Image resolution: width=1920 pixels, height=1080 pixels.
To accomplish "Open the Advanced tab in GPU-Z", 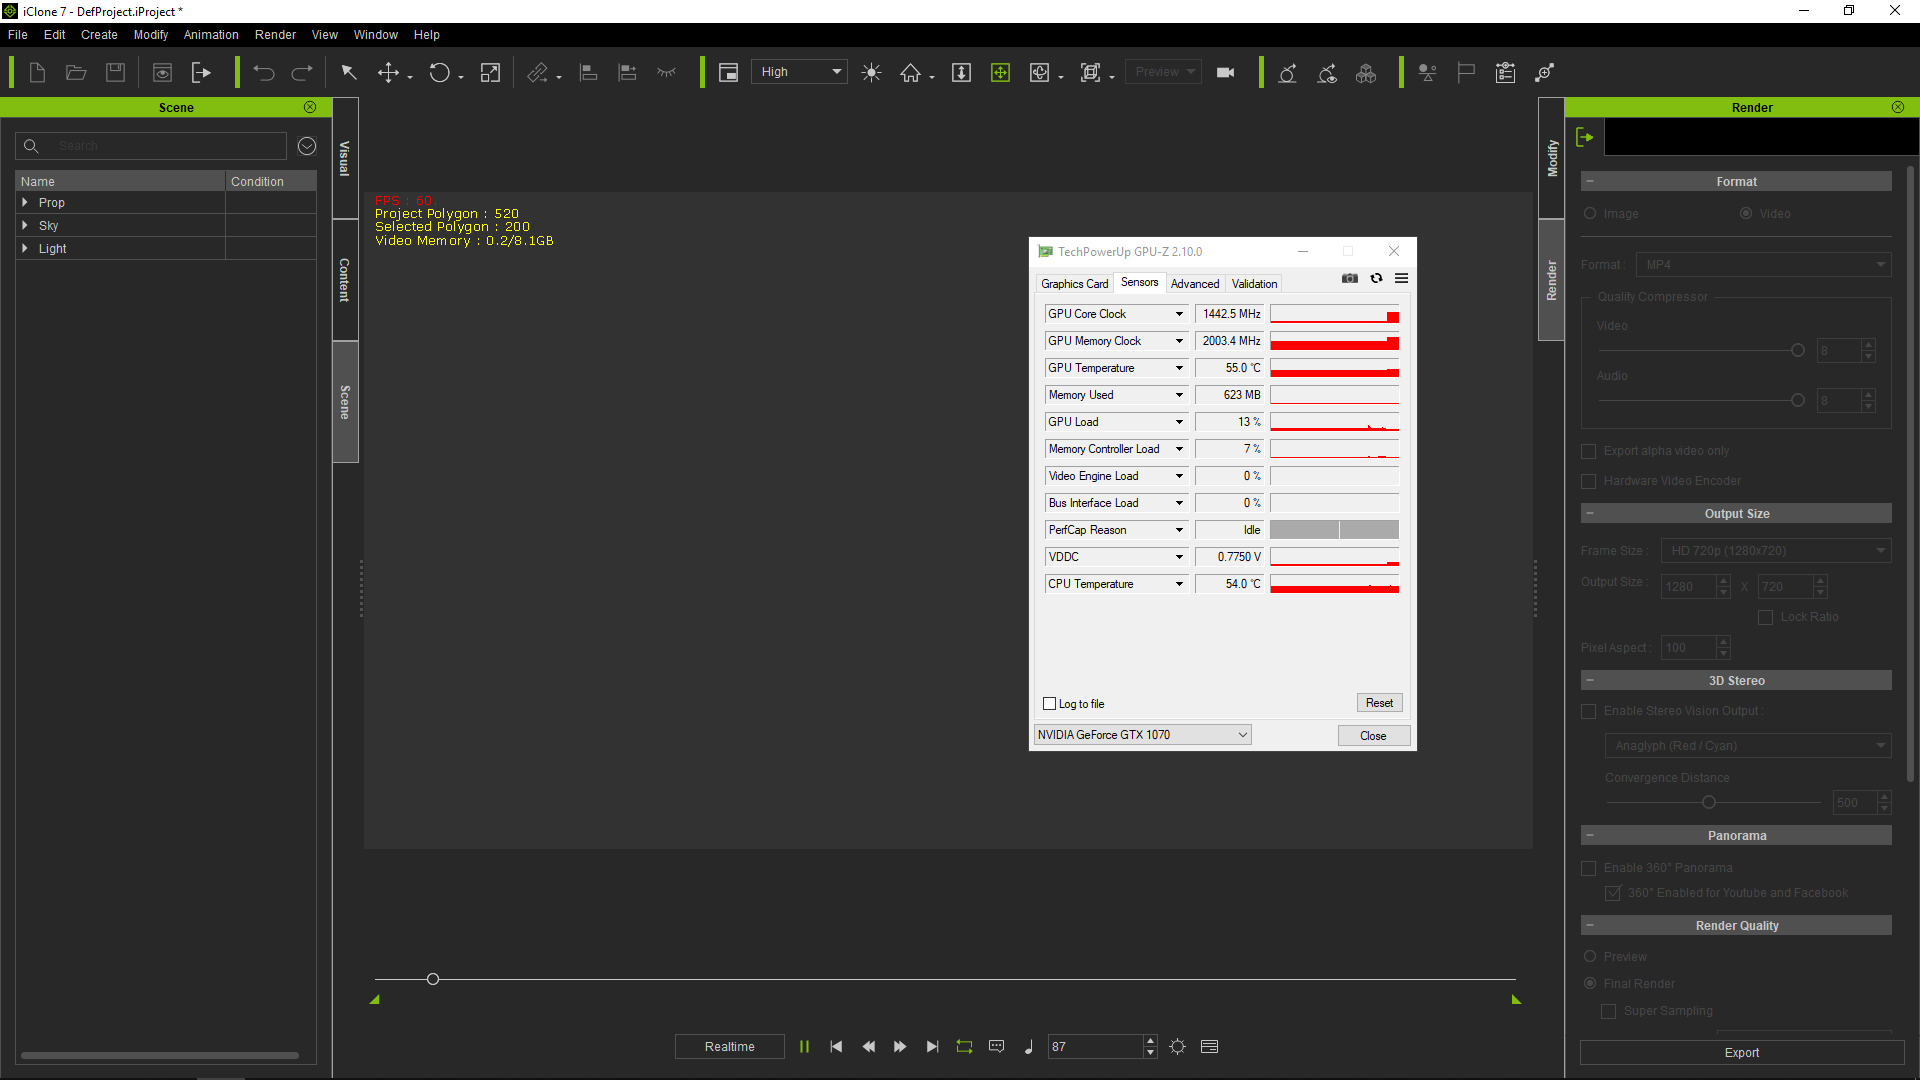I will pyautogui.click(x=1193, y=282).
